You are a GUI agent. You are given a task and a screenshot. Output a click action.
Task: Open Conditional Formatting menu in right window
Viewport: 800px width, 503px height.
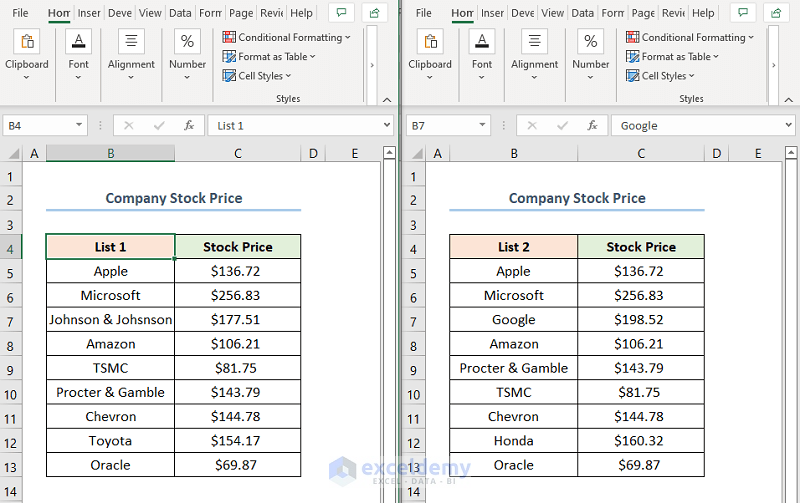pyautogui.click(x=690, y=37)
